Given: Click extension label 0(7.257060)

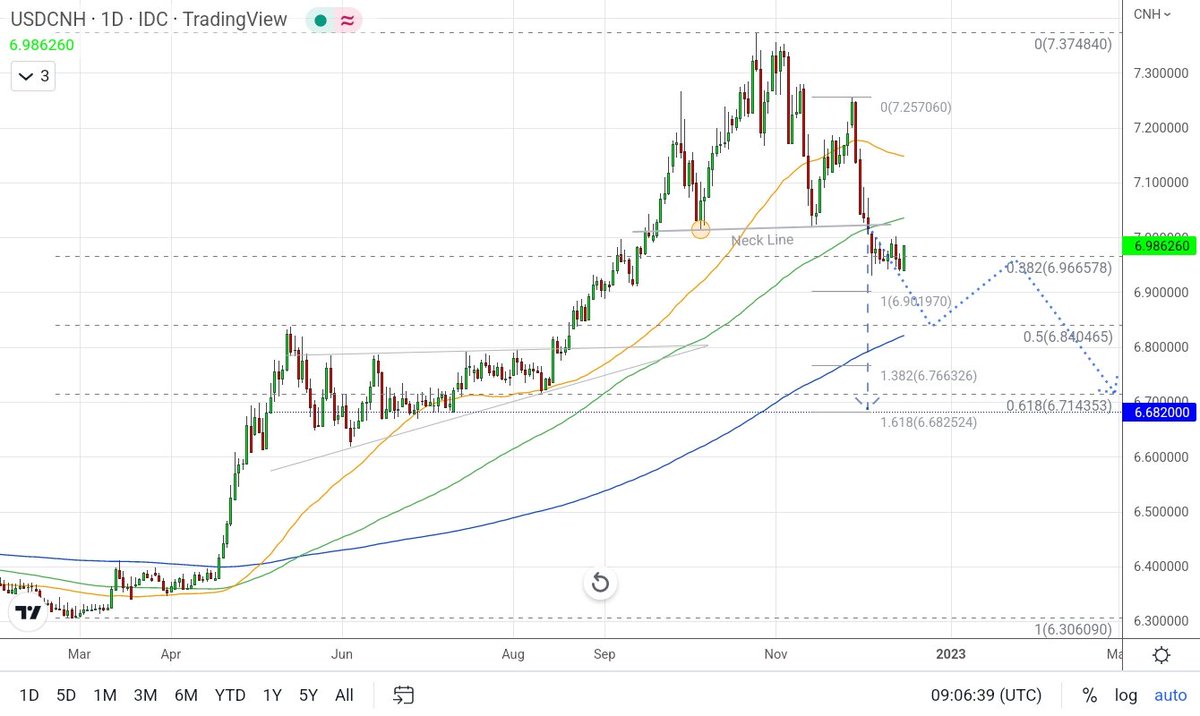Looking at the screenshot, I should (x=916, y=107).
